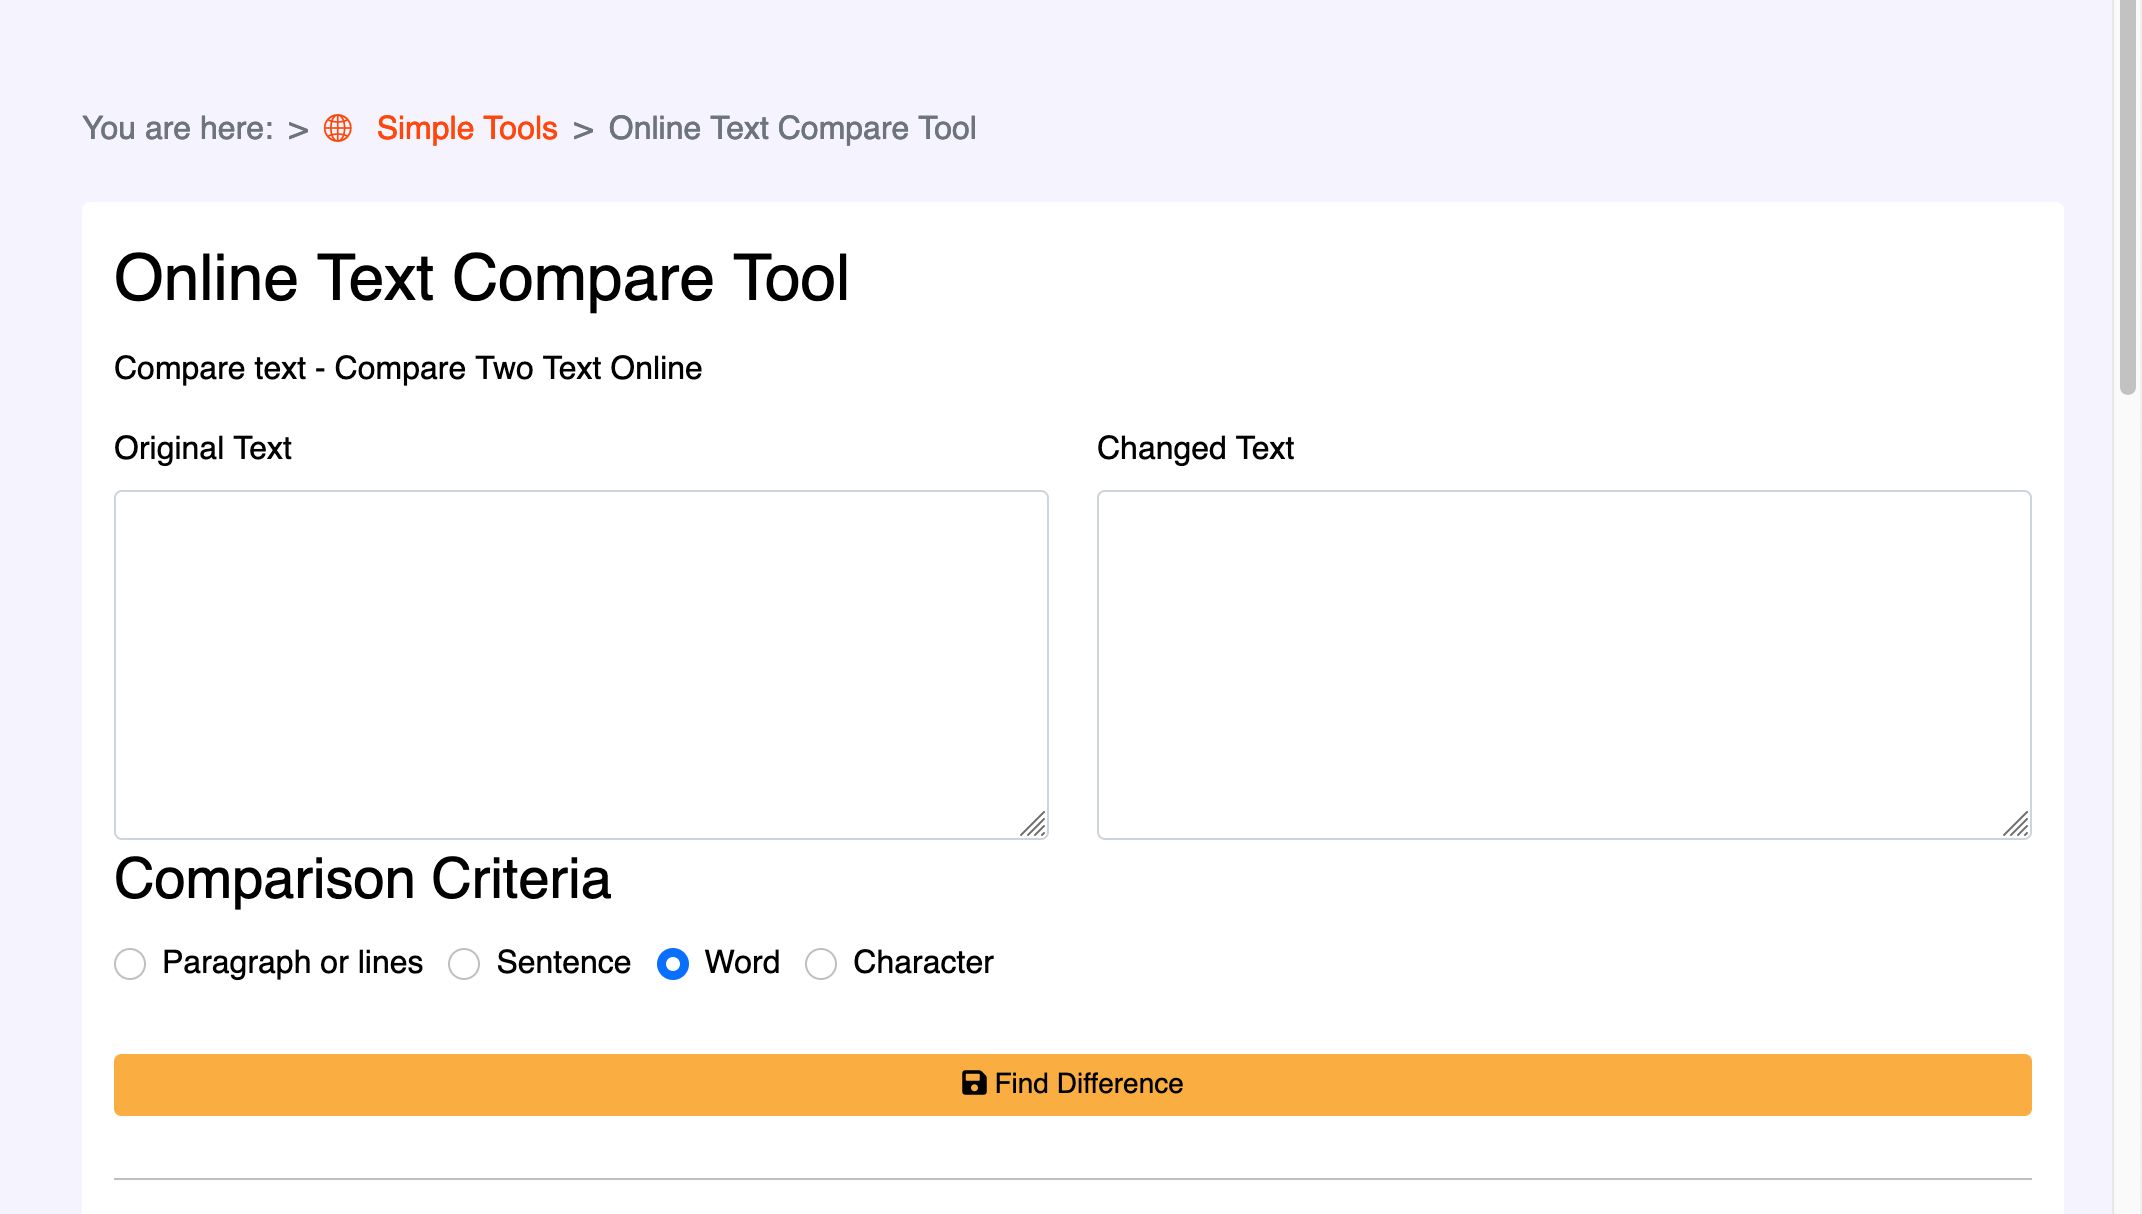The height and width of the screenshot is (1214, 2142).
Task: Click the Original Text input area
Action: (581, 664)
